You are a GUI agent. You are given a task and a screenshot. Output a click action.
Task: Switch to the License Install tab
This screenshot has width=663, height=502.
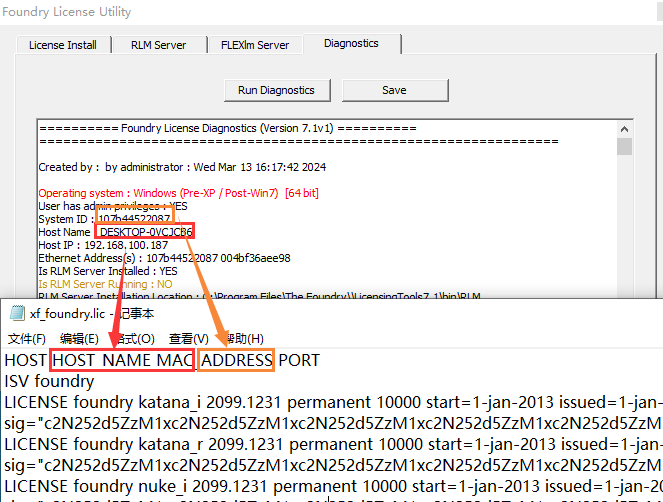(x=63, y=45)
